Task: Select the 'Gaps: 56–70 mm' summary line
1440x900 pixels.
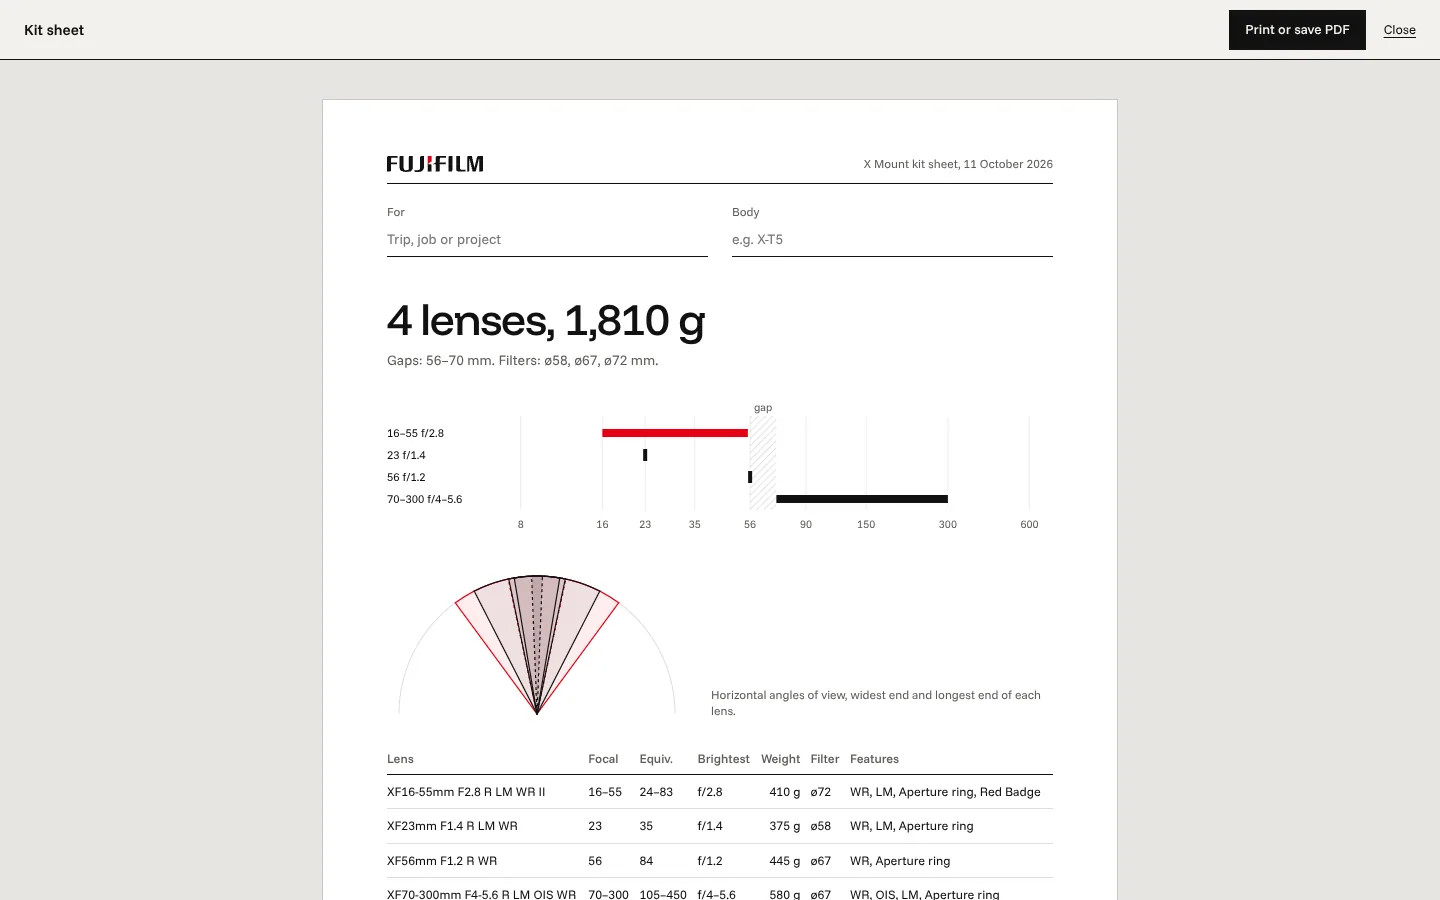Action: click(523, 361)
